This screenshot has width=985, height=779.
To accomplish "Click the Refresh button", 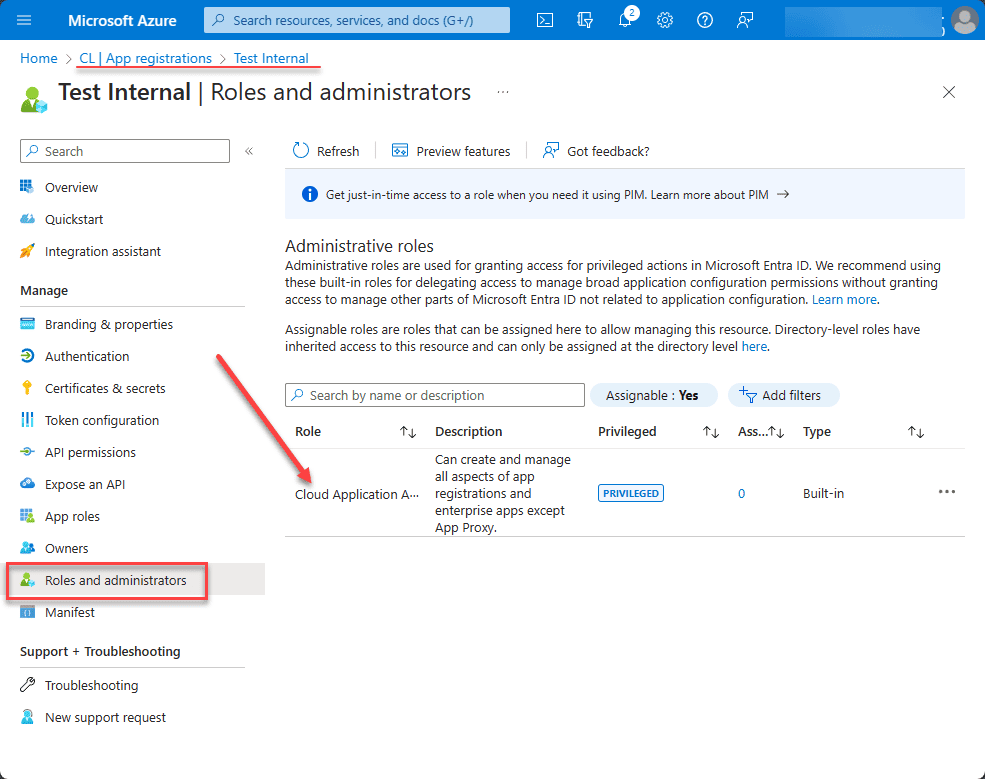I will click(x=326, y=151).
